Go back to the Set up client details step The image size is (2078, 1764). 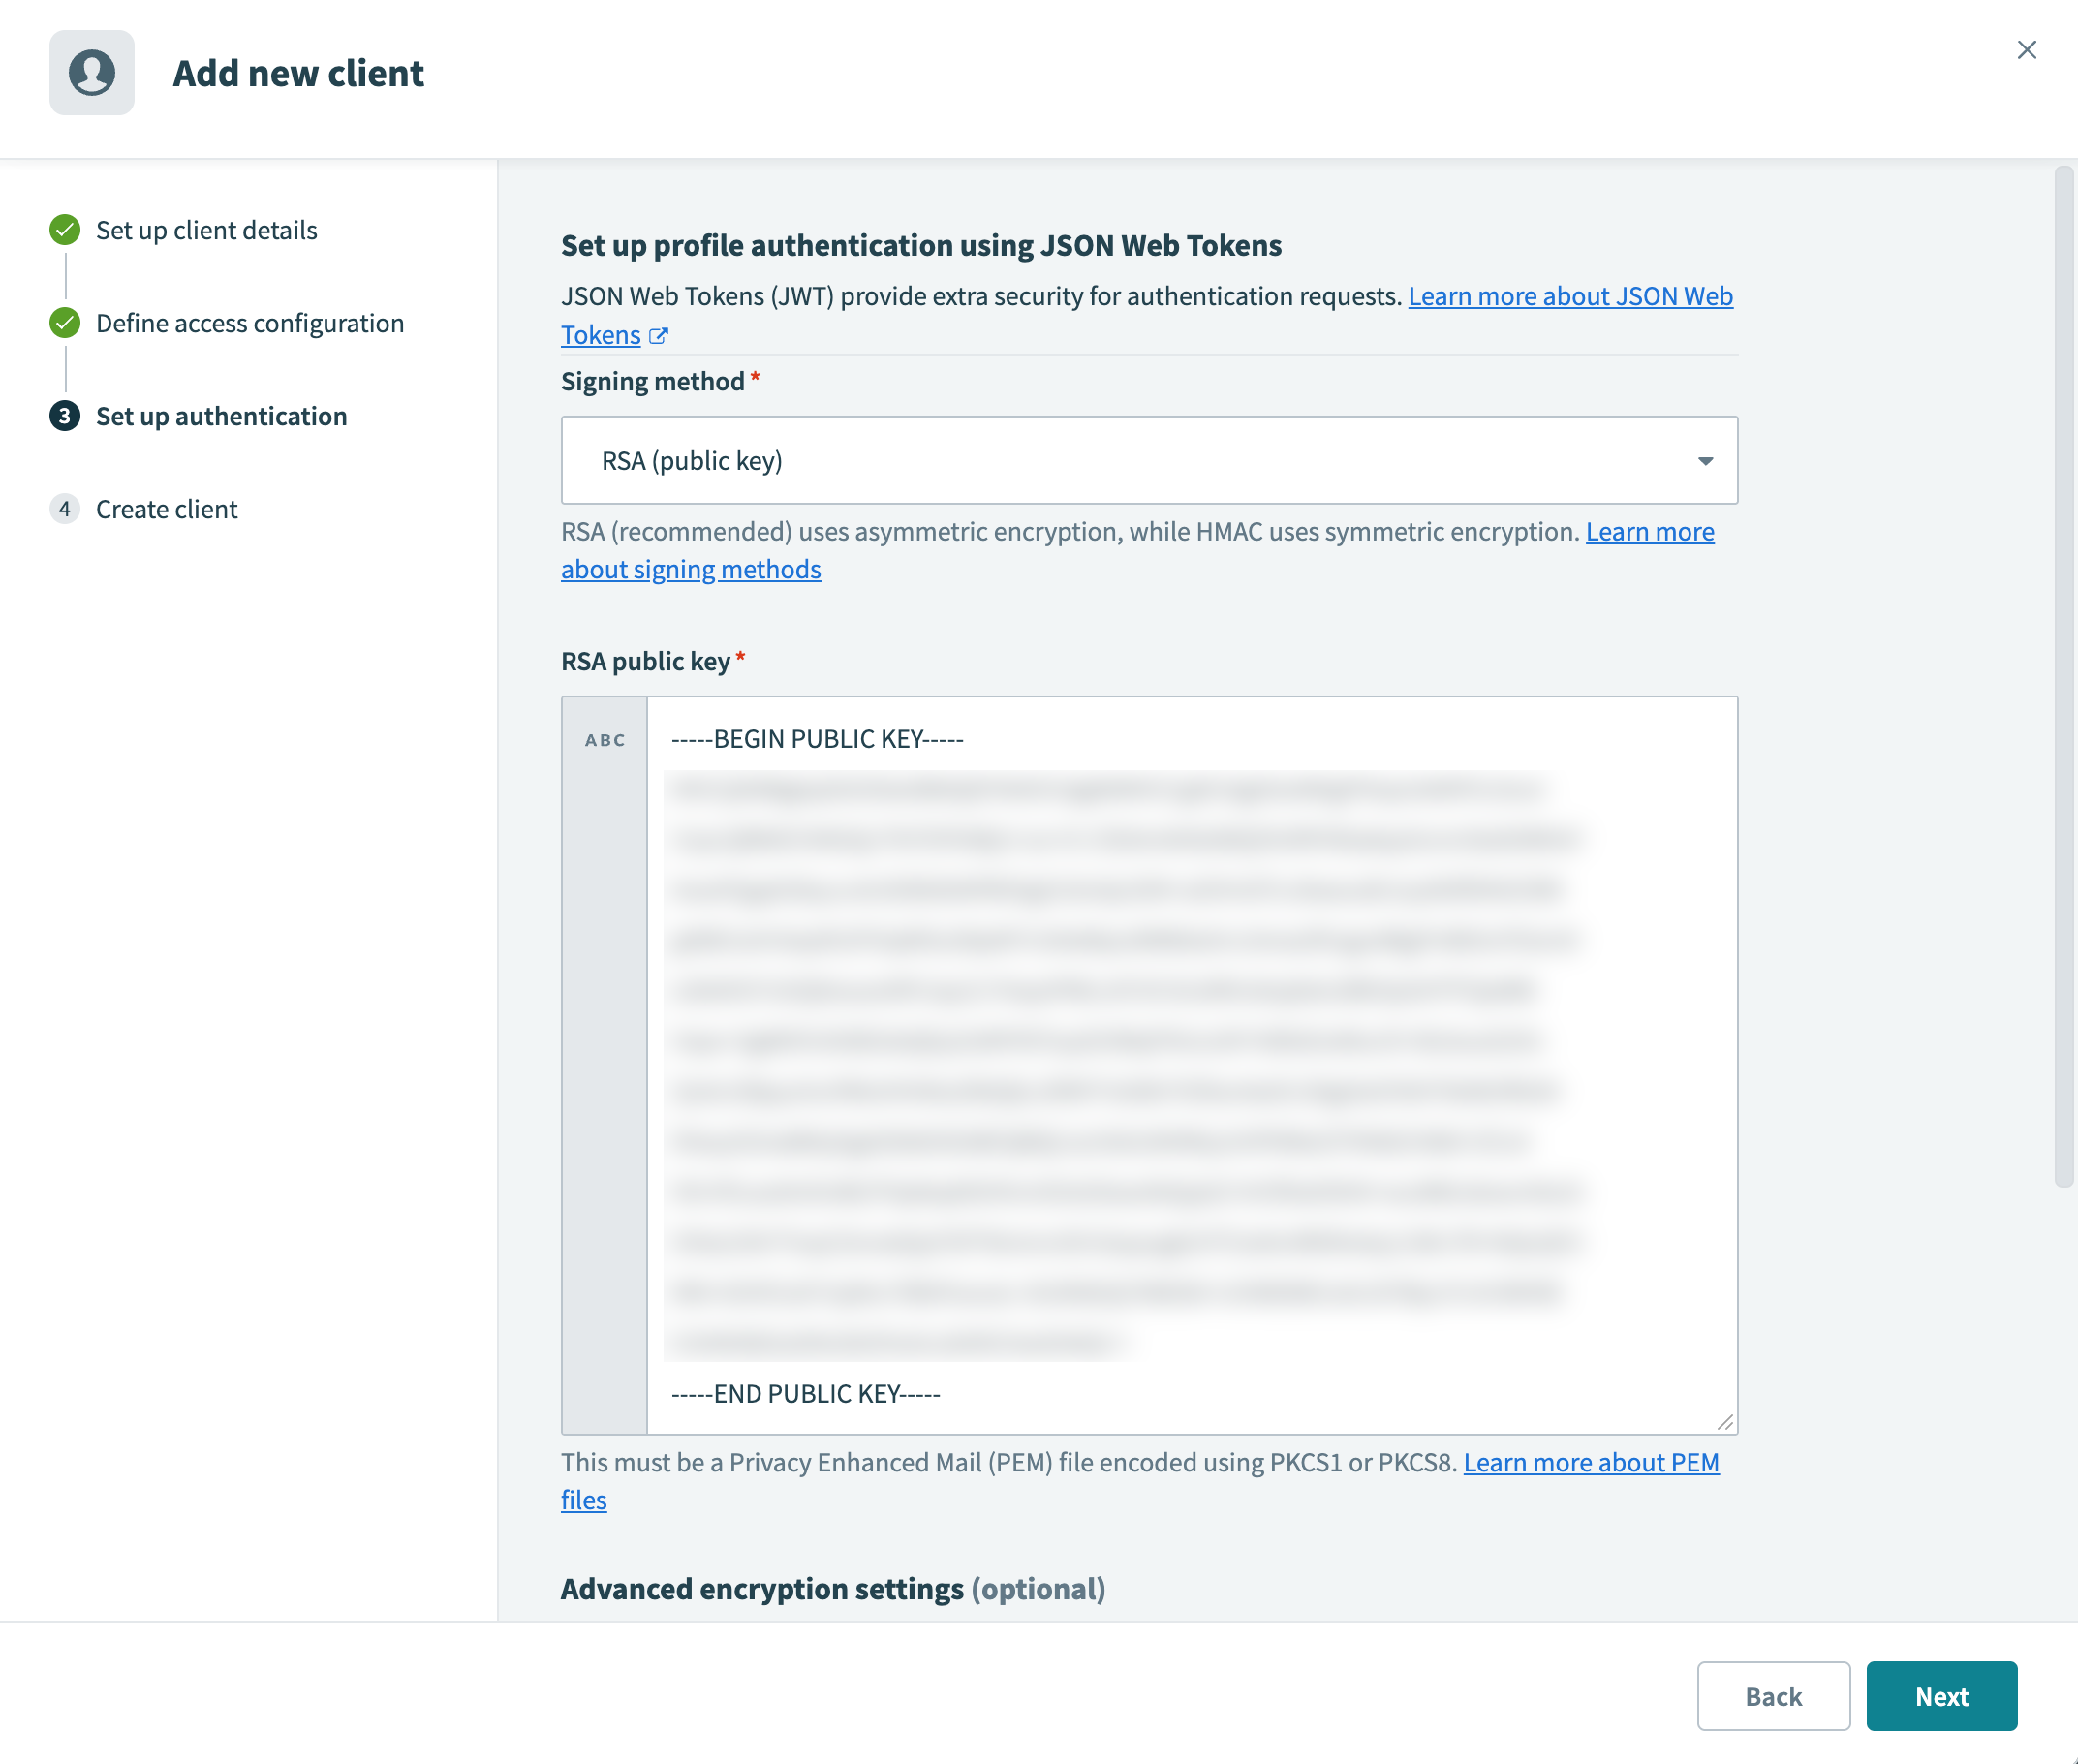pos(206,230)
